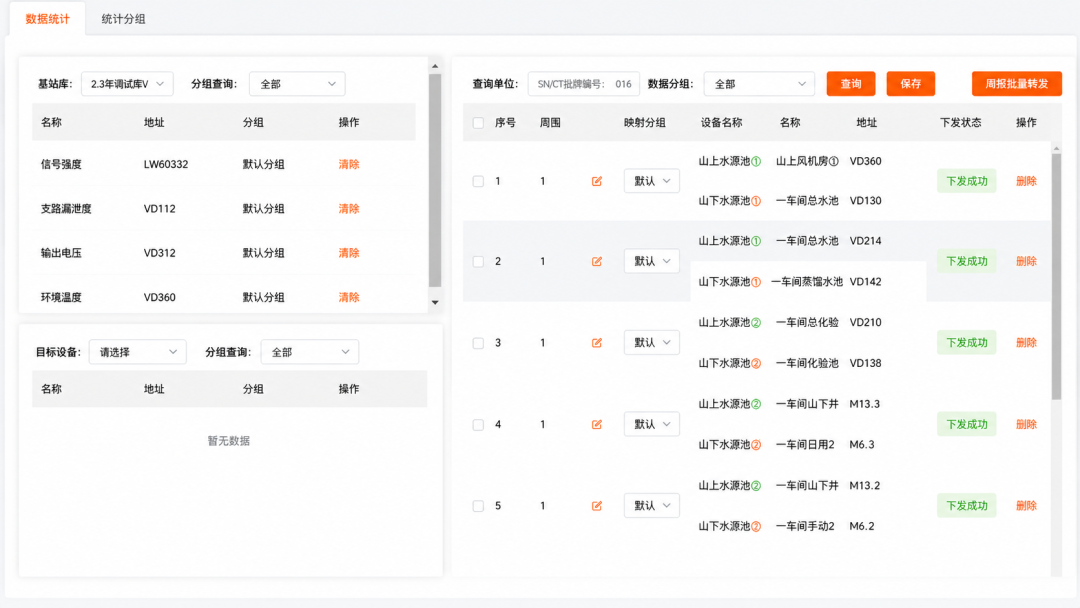Click 删除 link in row 5
The image size is (1080, 608).
[1026, 505]
